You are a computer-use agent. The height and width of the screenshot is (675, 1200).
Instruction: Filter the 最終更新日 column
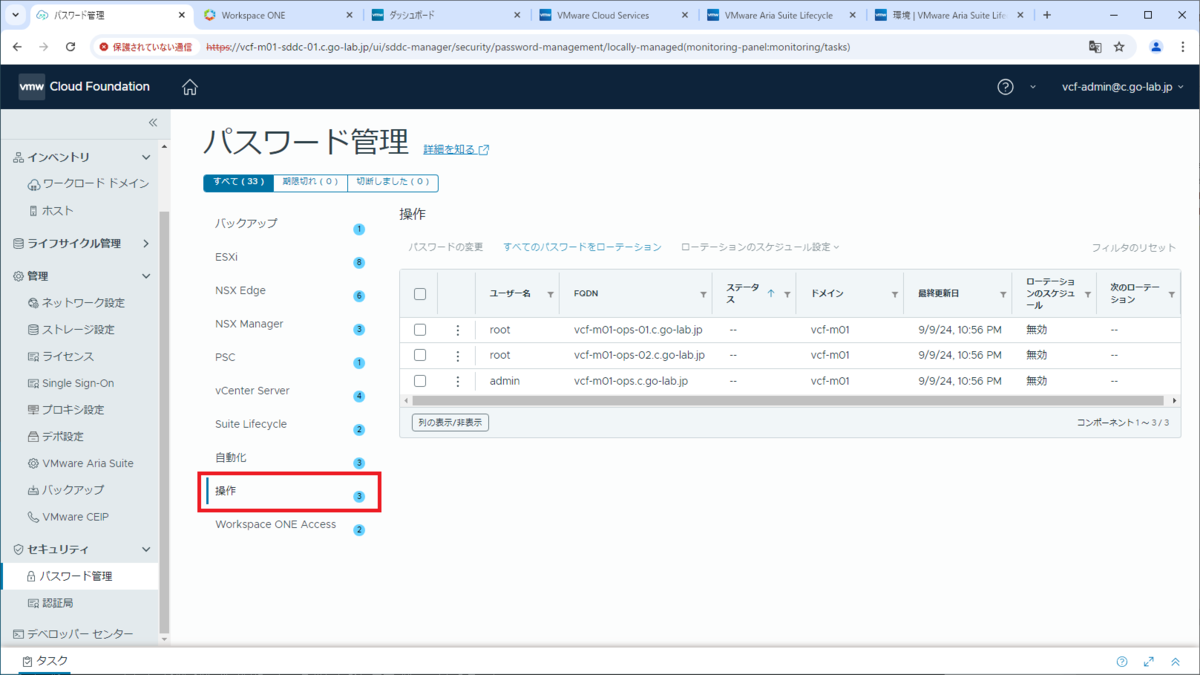(1003, 295)
